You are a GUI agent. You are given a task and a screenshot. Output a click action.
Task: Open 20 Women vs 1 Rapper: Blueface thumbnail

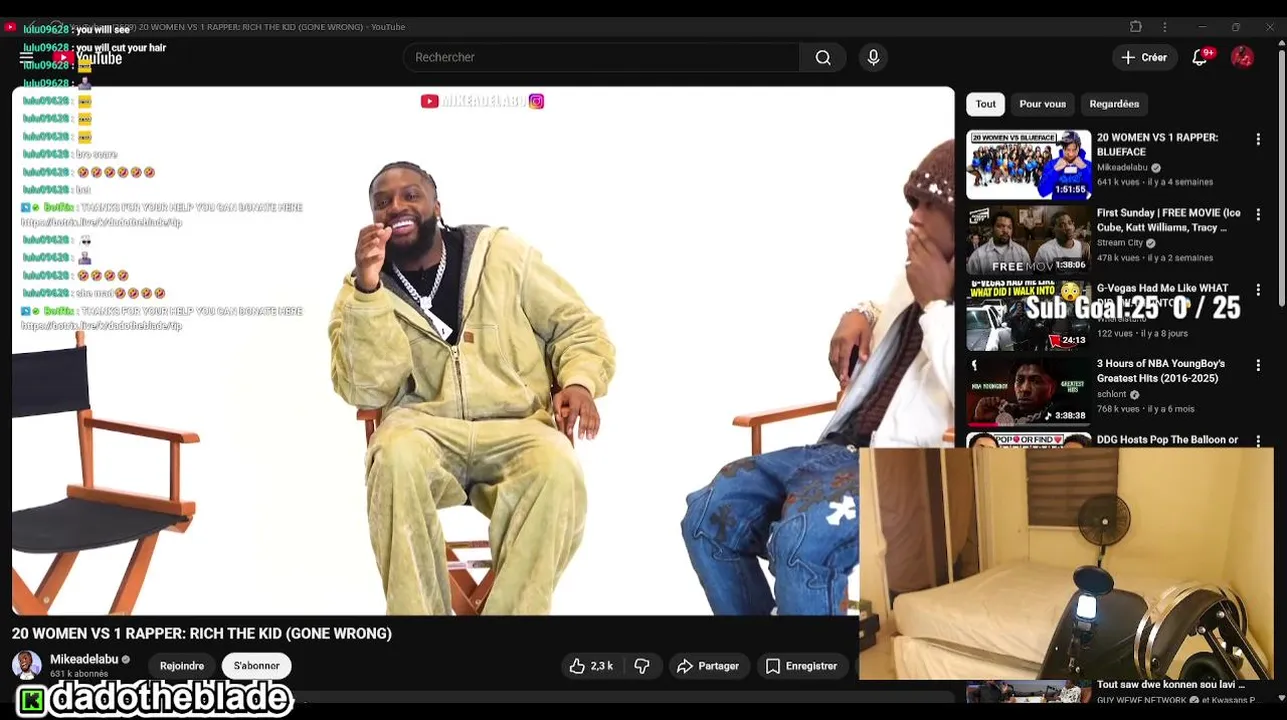tap(1028, 164)
